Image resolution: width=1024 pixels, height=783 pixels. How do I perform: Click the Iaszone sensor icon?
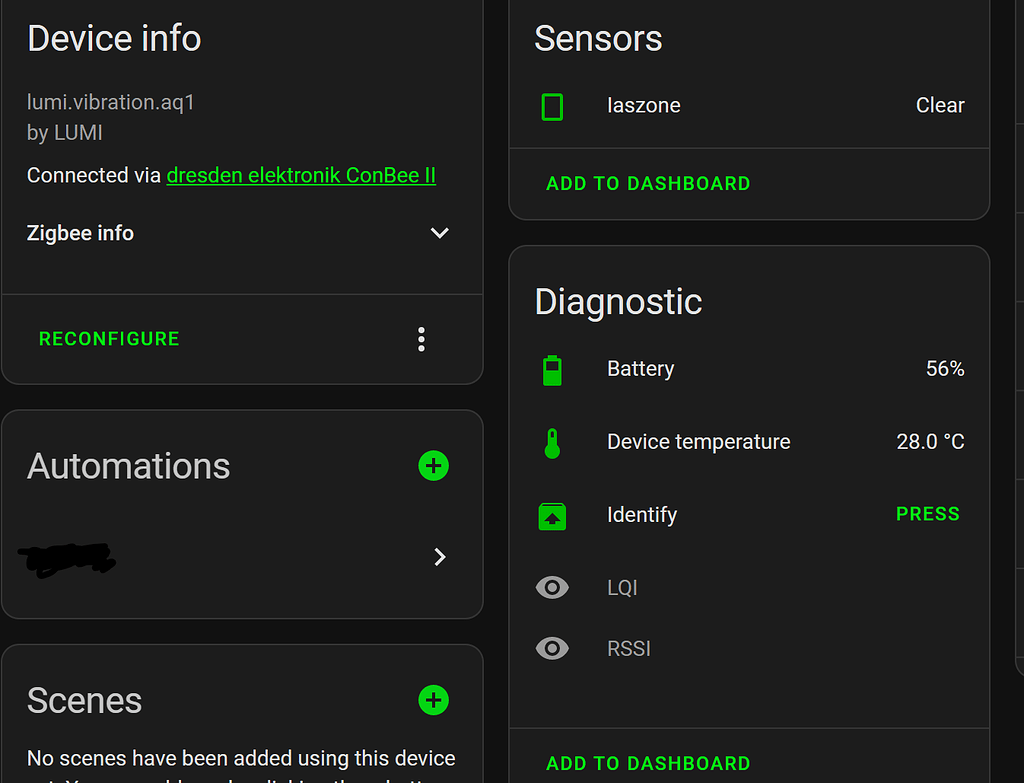(x=552, y=105)
